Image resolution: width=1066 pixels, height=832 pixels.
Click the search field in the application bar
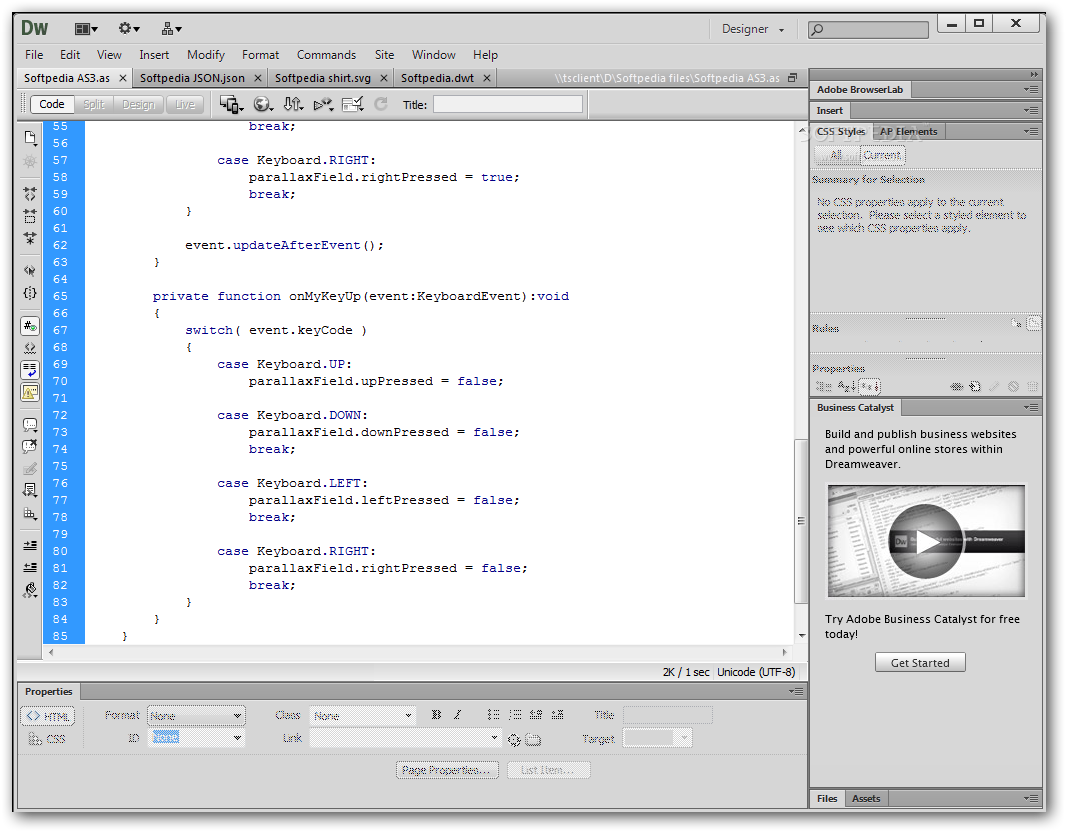click(x=868, y=29)
